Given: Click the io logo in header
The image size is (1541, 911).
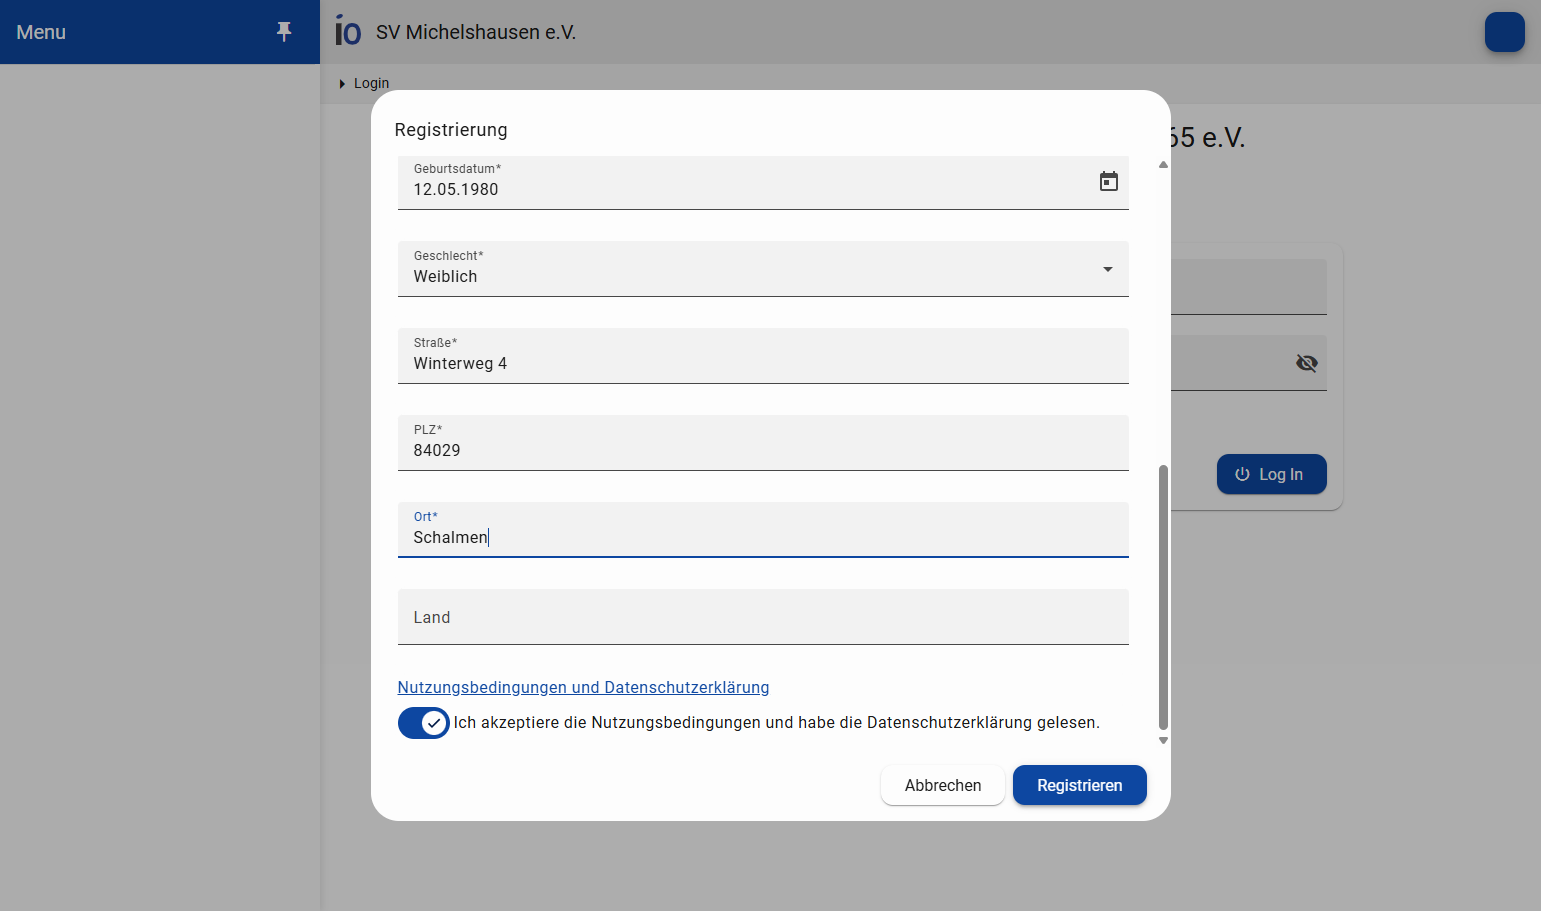Looking at the screenshot, I should click(x=348, y=31).
